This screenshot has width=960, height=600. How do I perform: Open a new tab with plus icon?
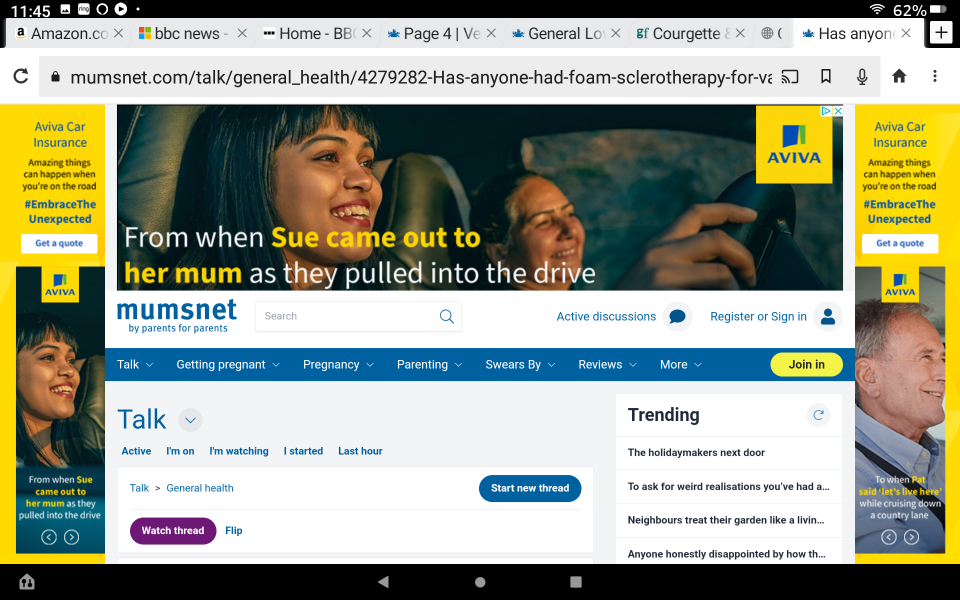(941, 33)
